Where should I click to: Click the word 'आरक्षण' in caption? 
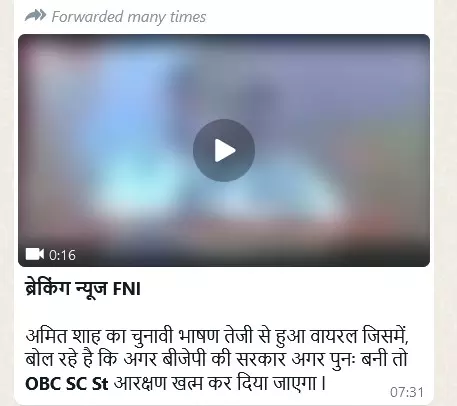pos(139,383)
